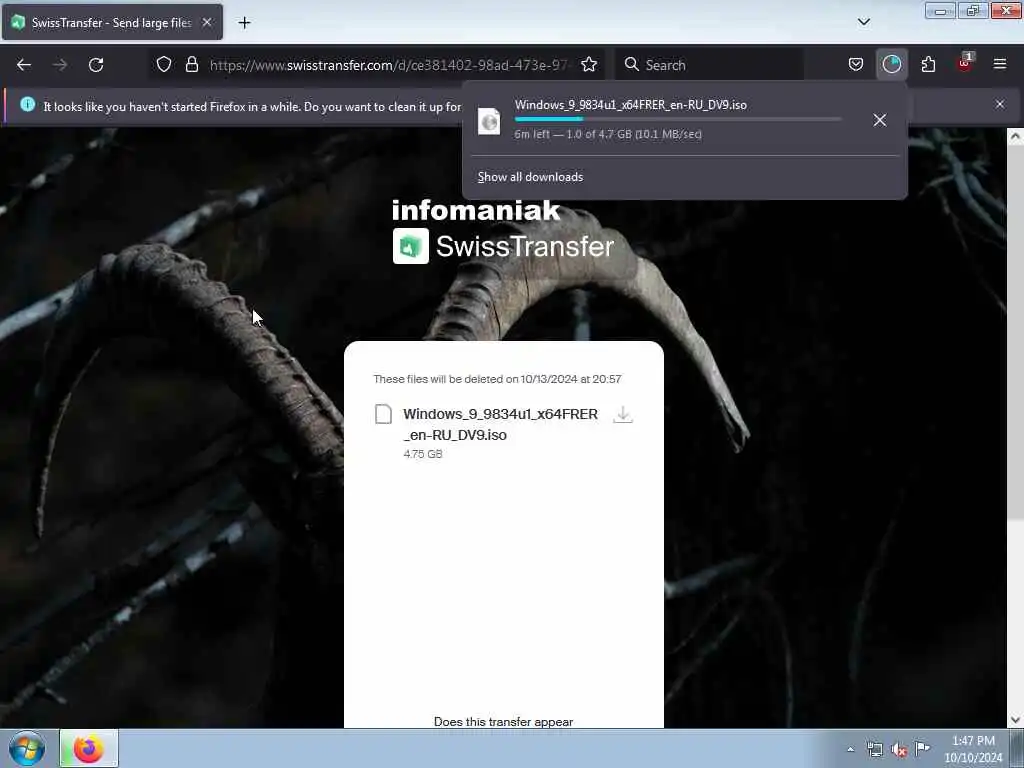Image resolution: width=1024 pixels, height=768 pixels.
Task: Click the infomaniak brand text
Action: coord(476,211)
